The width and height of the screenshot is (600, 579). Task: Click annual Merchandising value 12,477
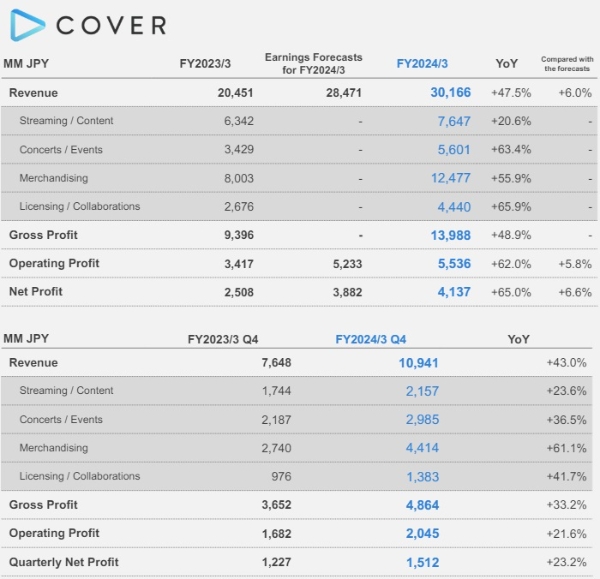(451, 178)
